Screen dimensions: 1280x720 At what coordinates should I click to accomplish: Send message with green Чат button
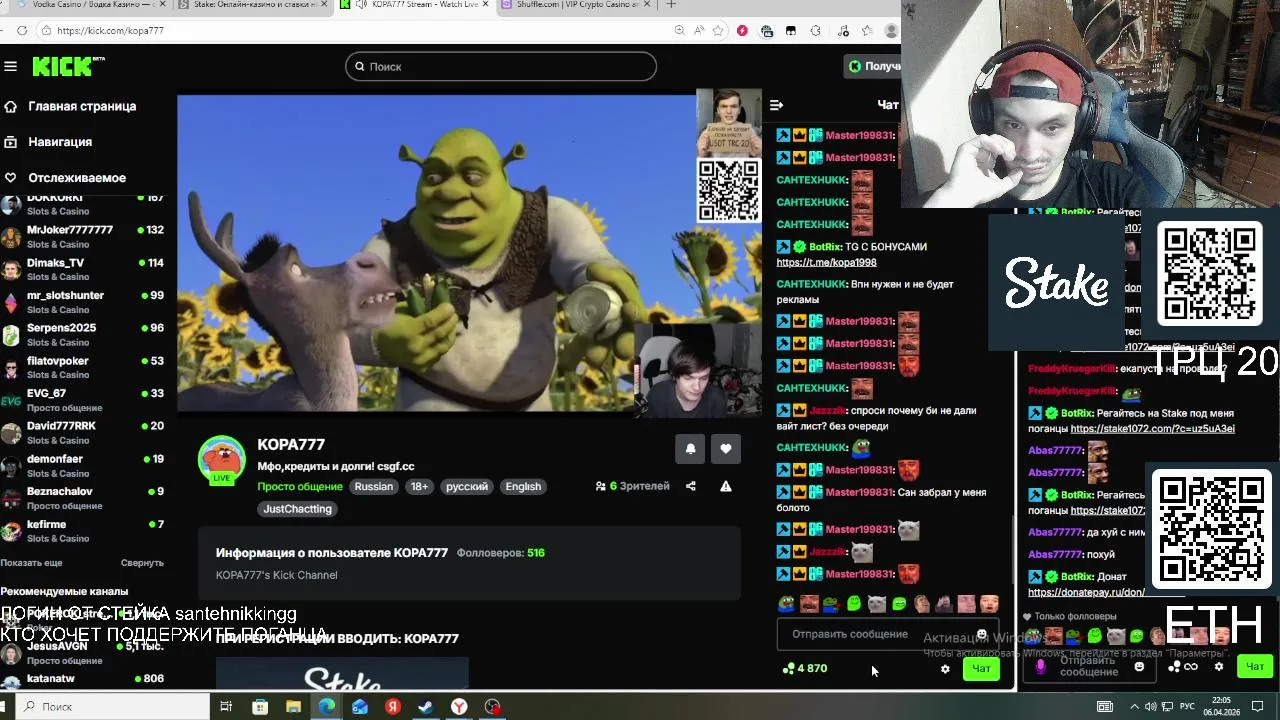pyautogui.click(x=981, y=669)
